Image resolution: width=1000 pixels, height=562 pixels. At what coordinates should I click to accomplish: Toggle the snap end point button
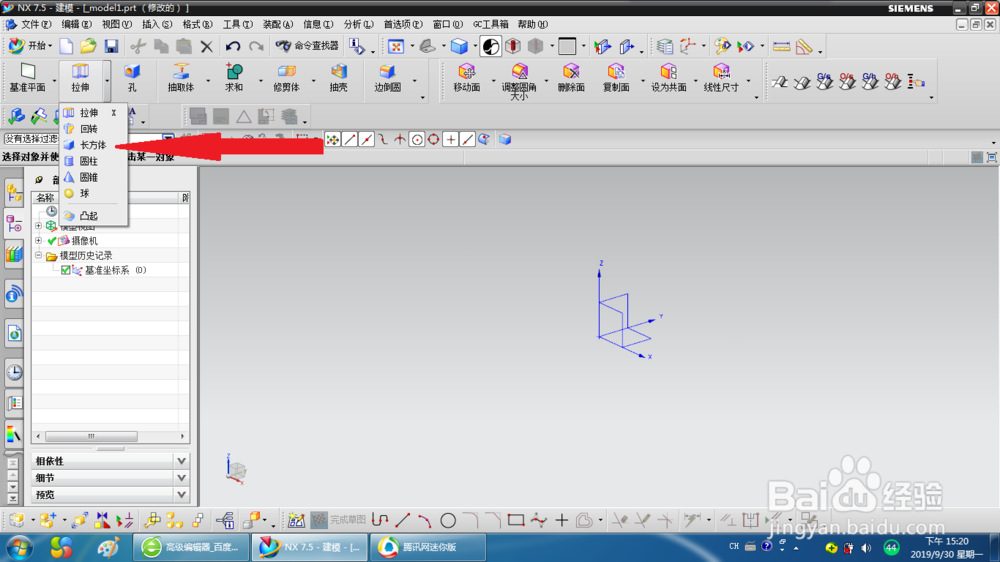pos(349,139)
